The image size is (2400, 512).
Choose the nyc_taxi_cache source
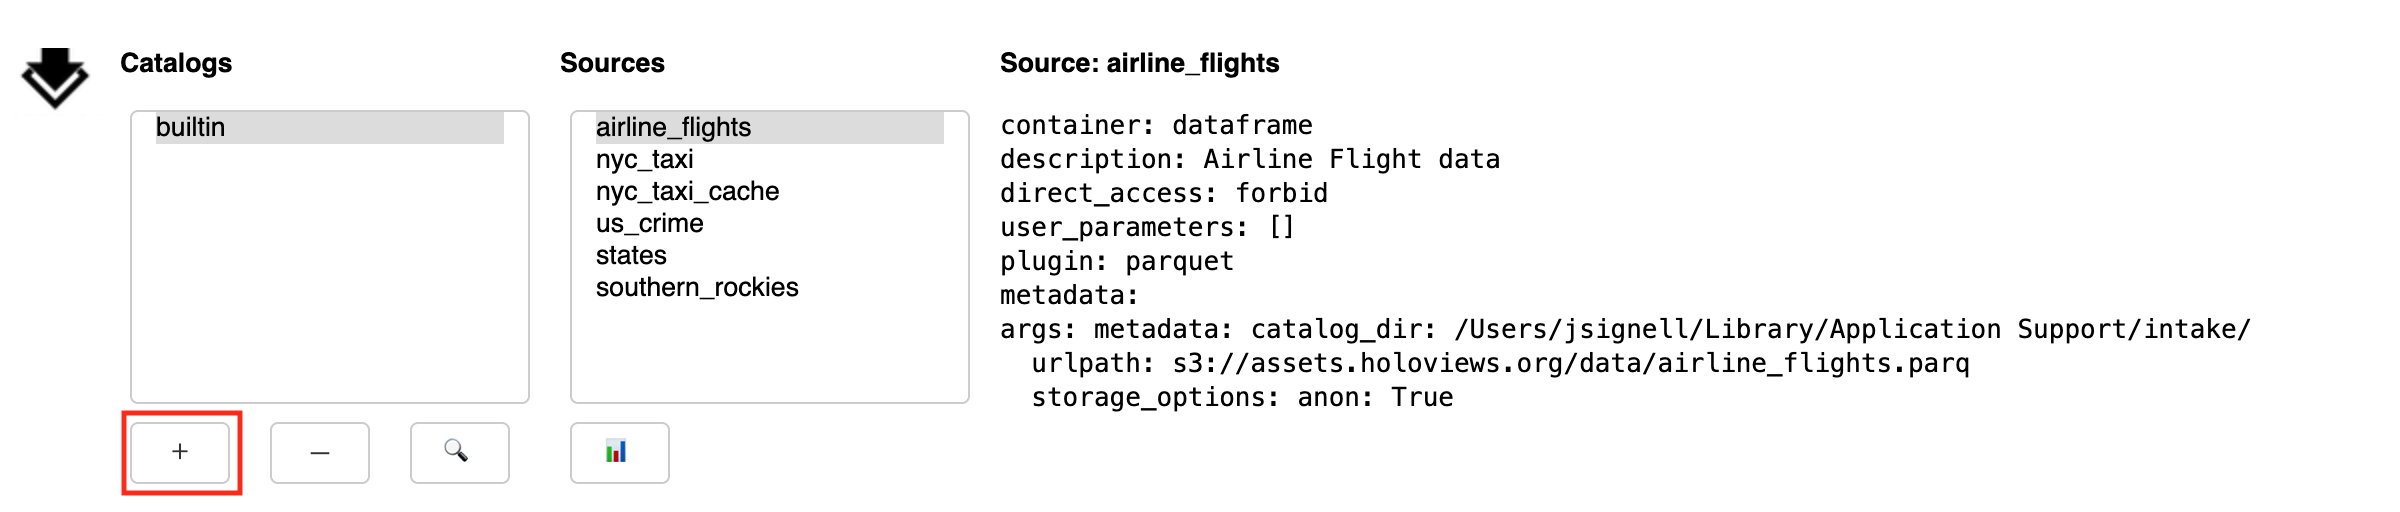coord(687,191)
